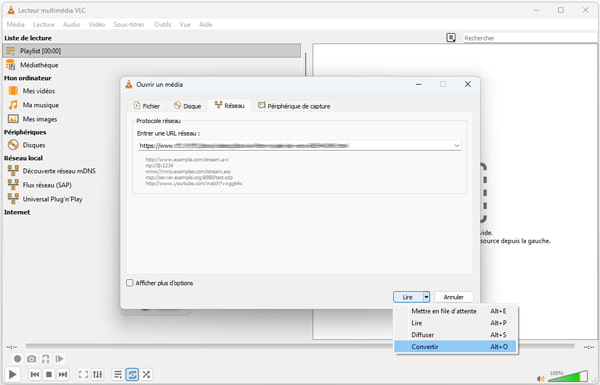The image size is (600, 385).
Task: Switch to Périphérique de capture tab
Action: pos(294,106)
